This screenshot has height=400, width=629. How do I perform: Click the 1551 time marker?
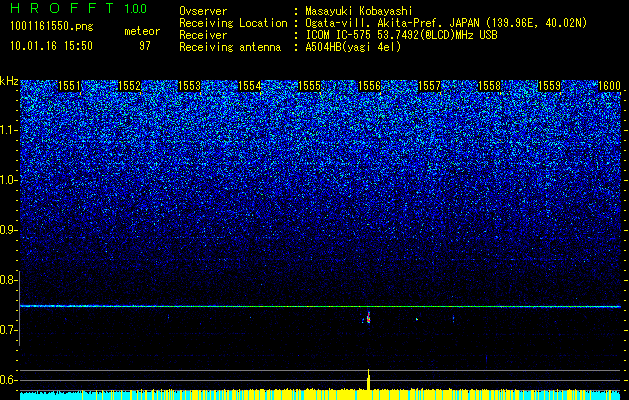coord(69,86)
